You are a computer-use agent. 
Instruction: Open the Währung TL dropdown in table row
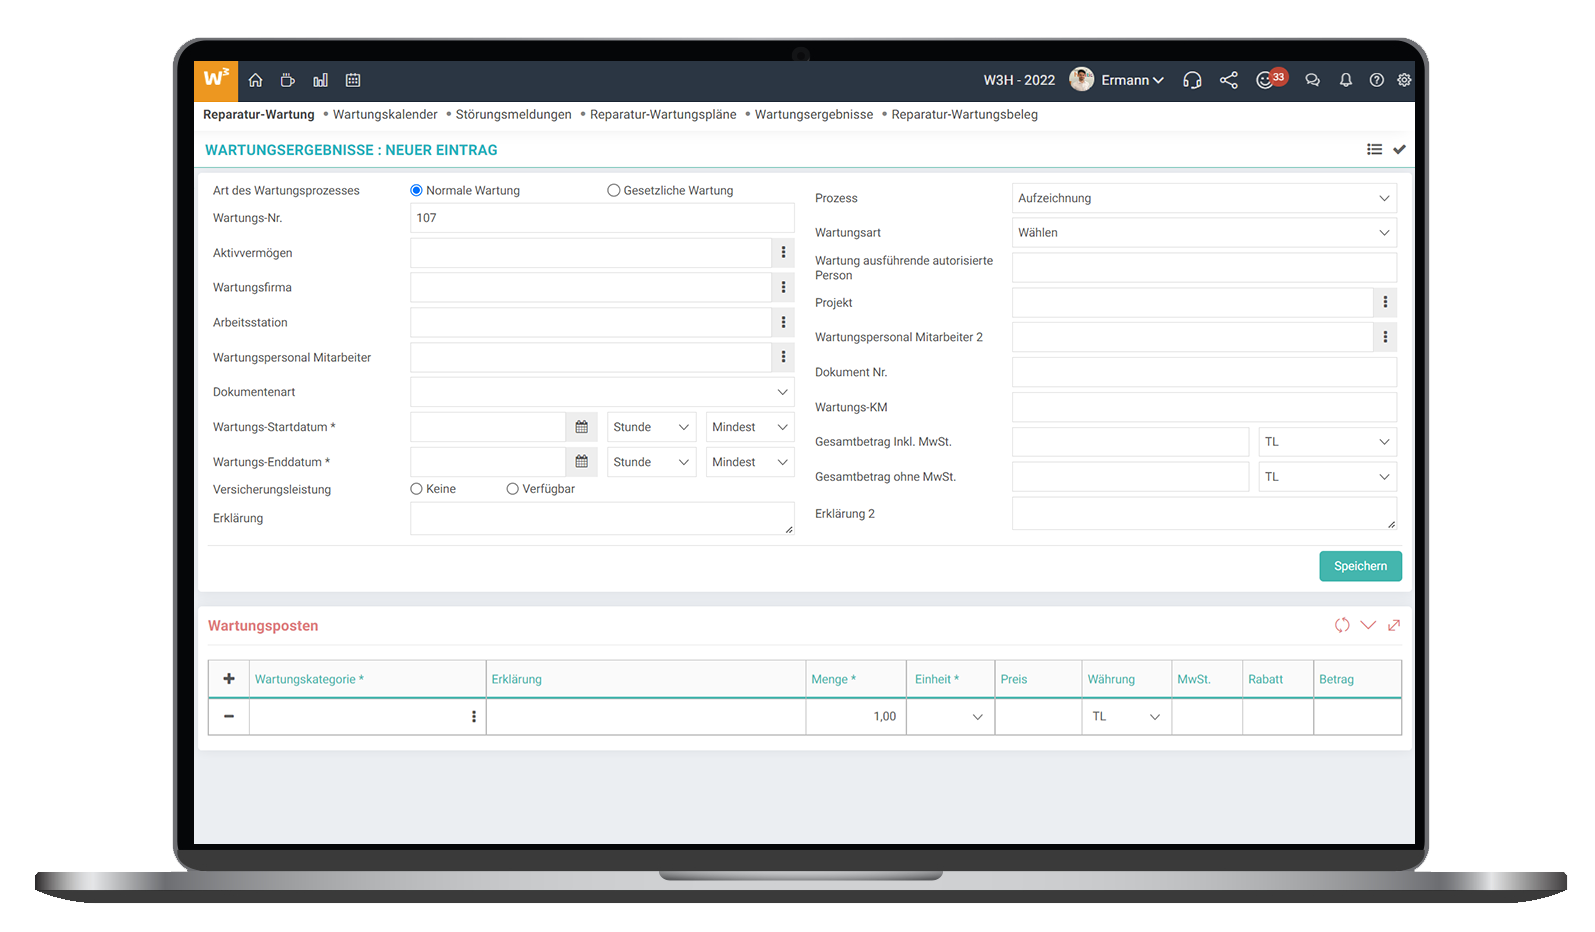(x=1126, y=717)
